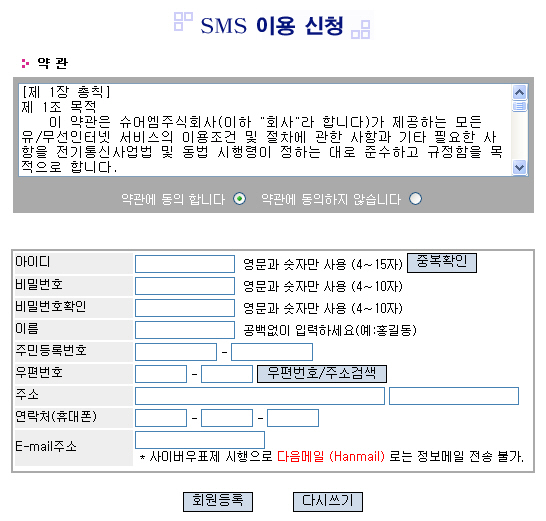Select '약관에 동의하지 않습니다' radio button
This screenshot has width=546, height=521.
[x=415, y=199]
